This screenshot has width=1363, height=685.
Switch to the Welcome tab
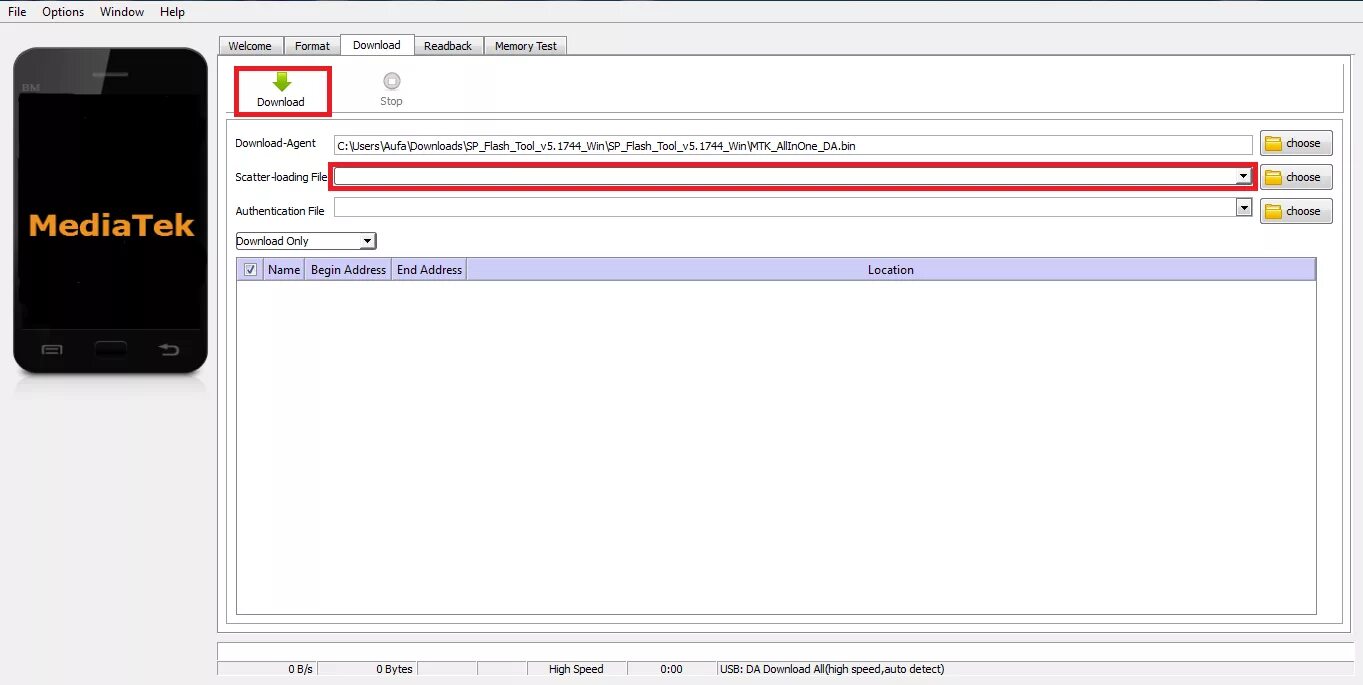point(250,46)
